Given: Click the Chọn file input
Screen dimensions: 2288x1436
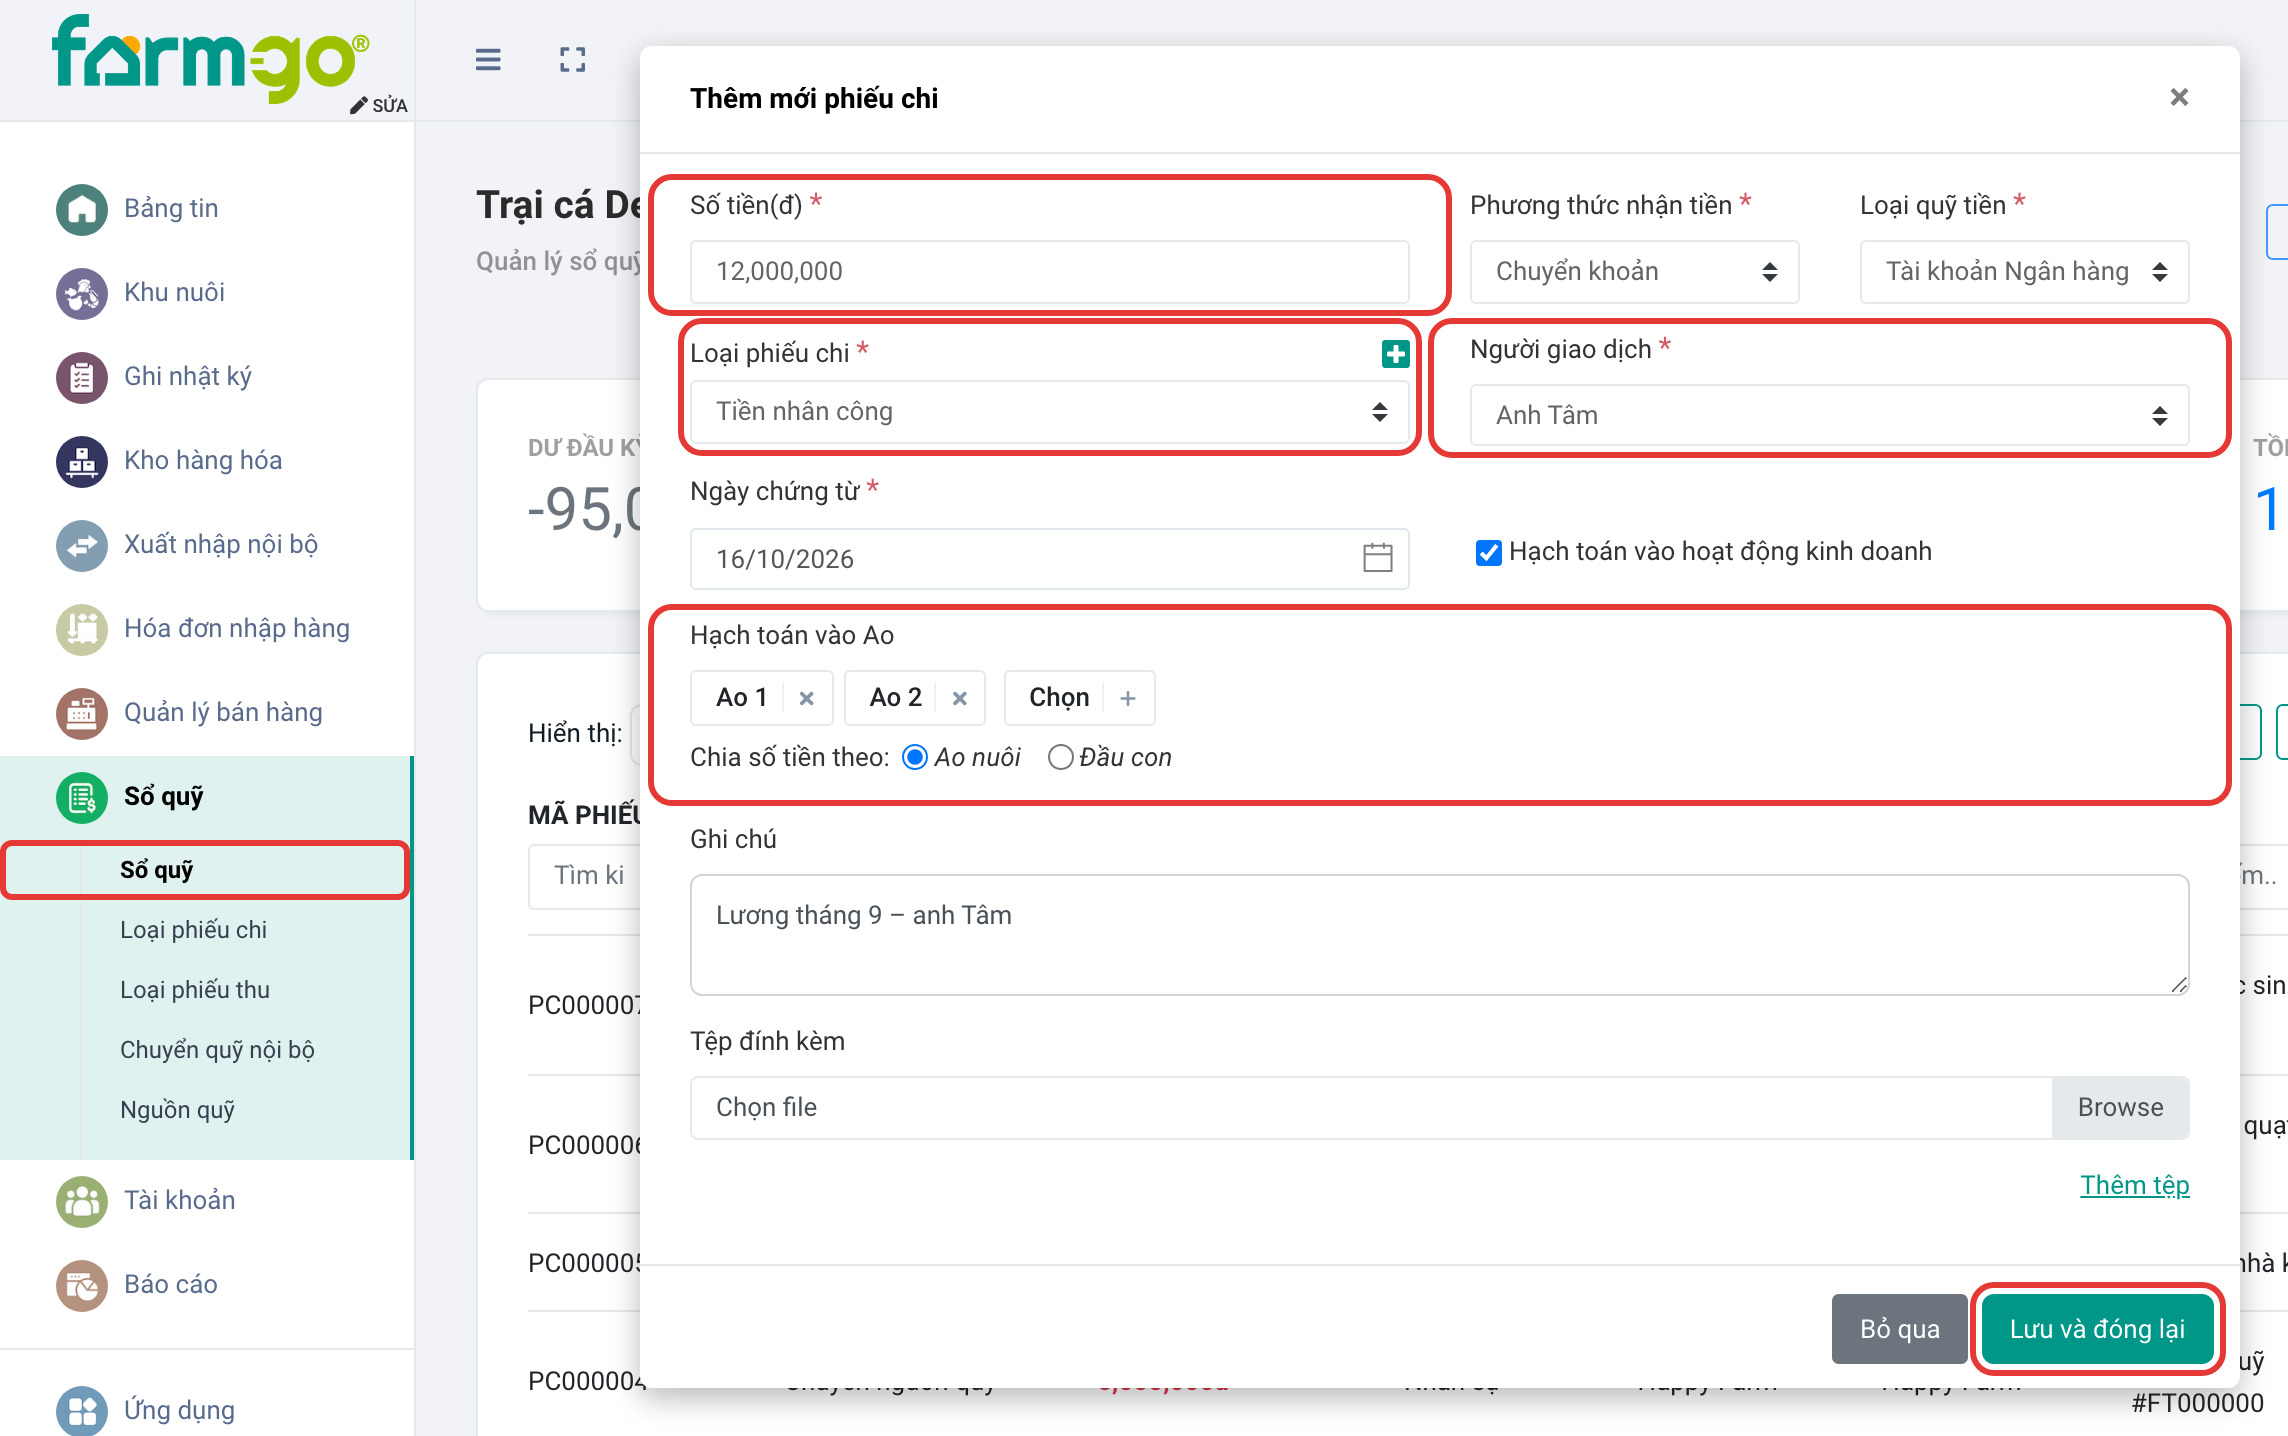Looking at the screenshot, I should (x=1370, y=1107).
